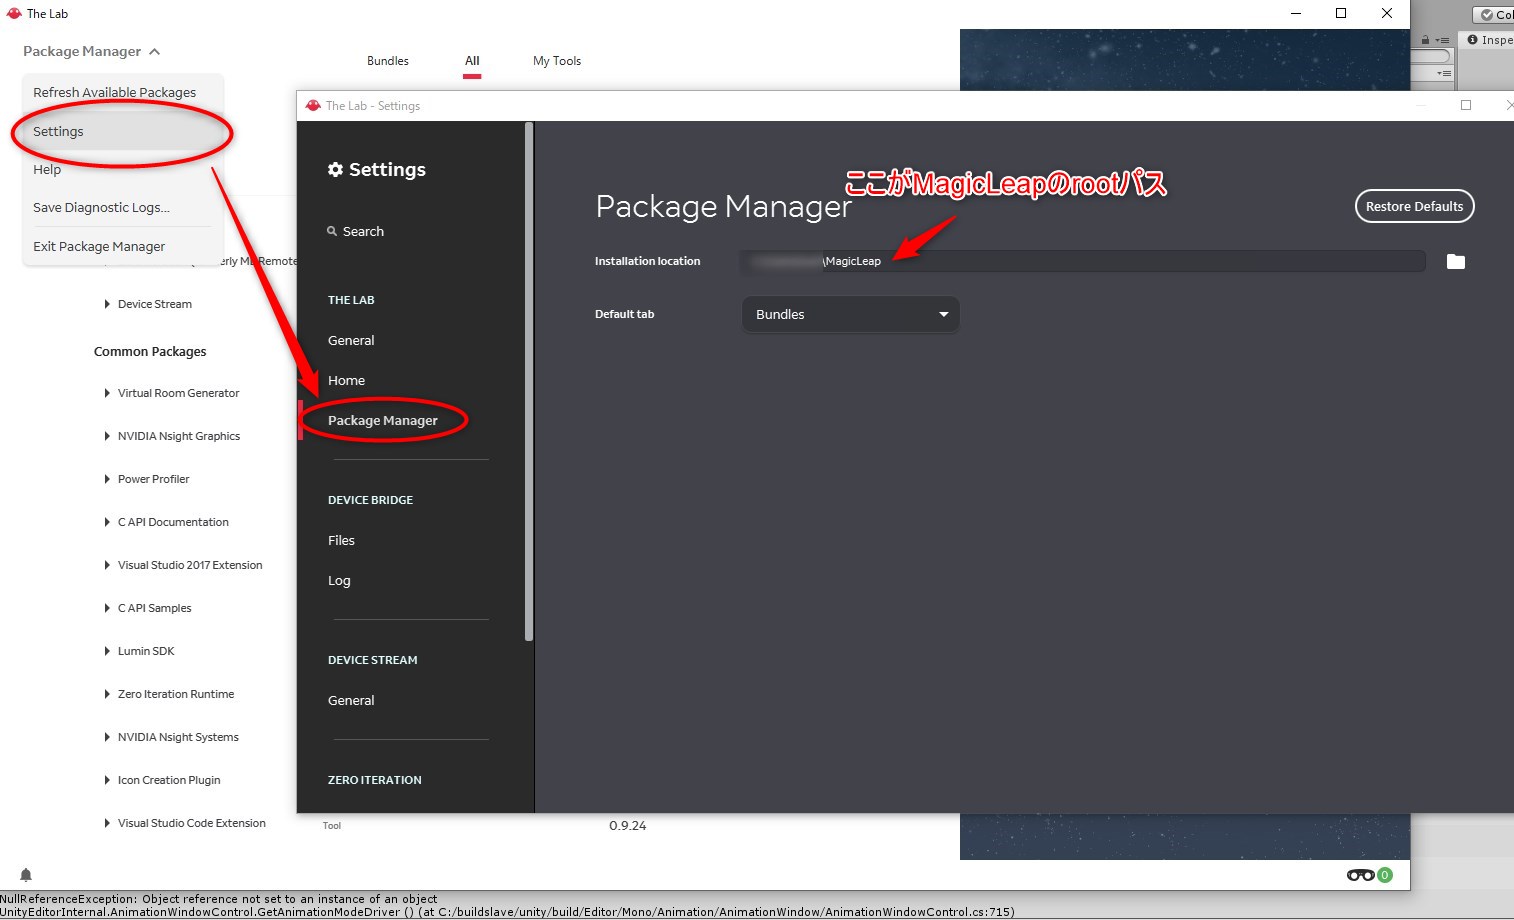Click the ZERO ITERATION section header
This screenshot has width=1514, height=920.
(x=375, y=780)
